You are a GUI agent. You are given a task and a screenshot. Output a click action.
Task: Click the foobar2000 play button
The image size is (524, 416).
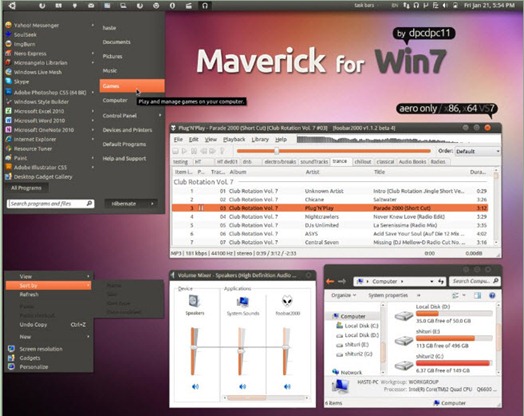(x=184, y=151)
